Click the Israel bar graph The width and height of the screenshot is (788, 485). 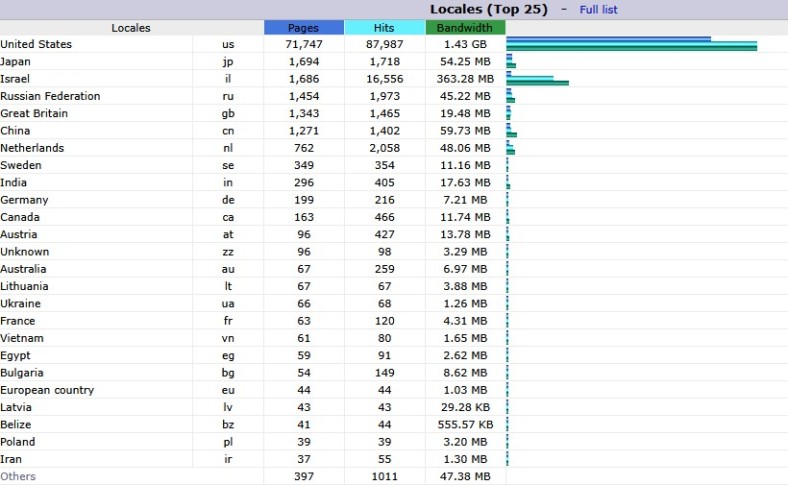tap(537, 79)
